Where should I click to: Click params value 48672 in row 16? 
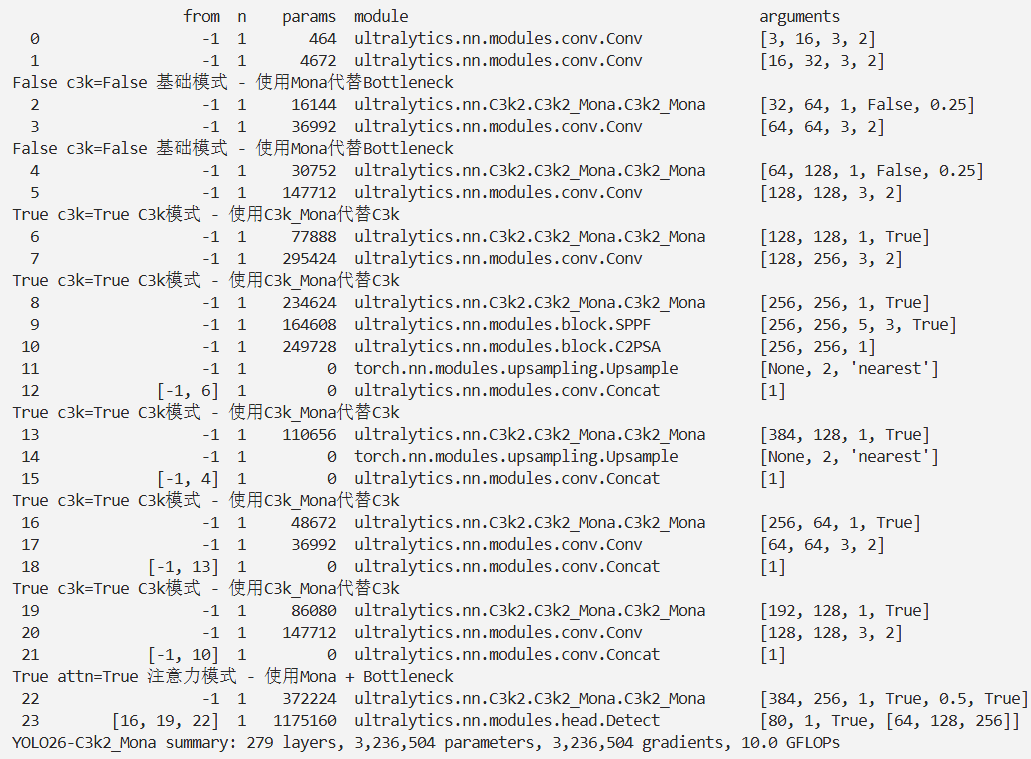[x=313, y=523]
